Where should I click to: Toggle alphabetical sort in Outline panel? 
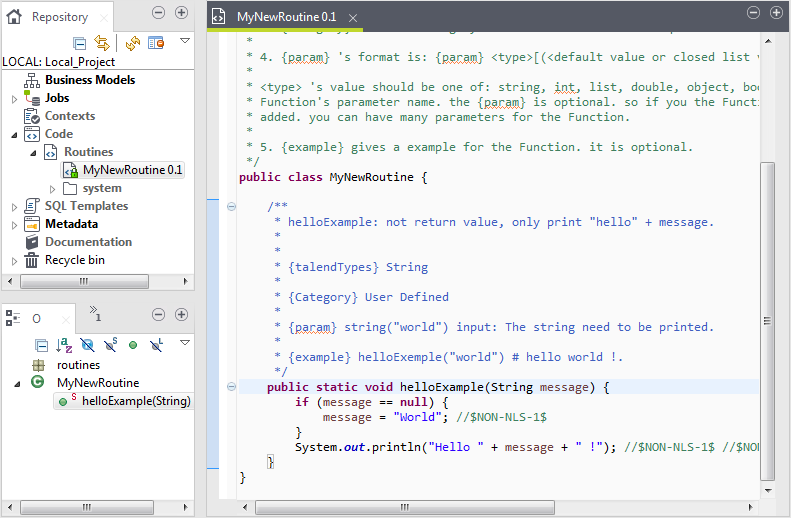coord(64,344)
